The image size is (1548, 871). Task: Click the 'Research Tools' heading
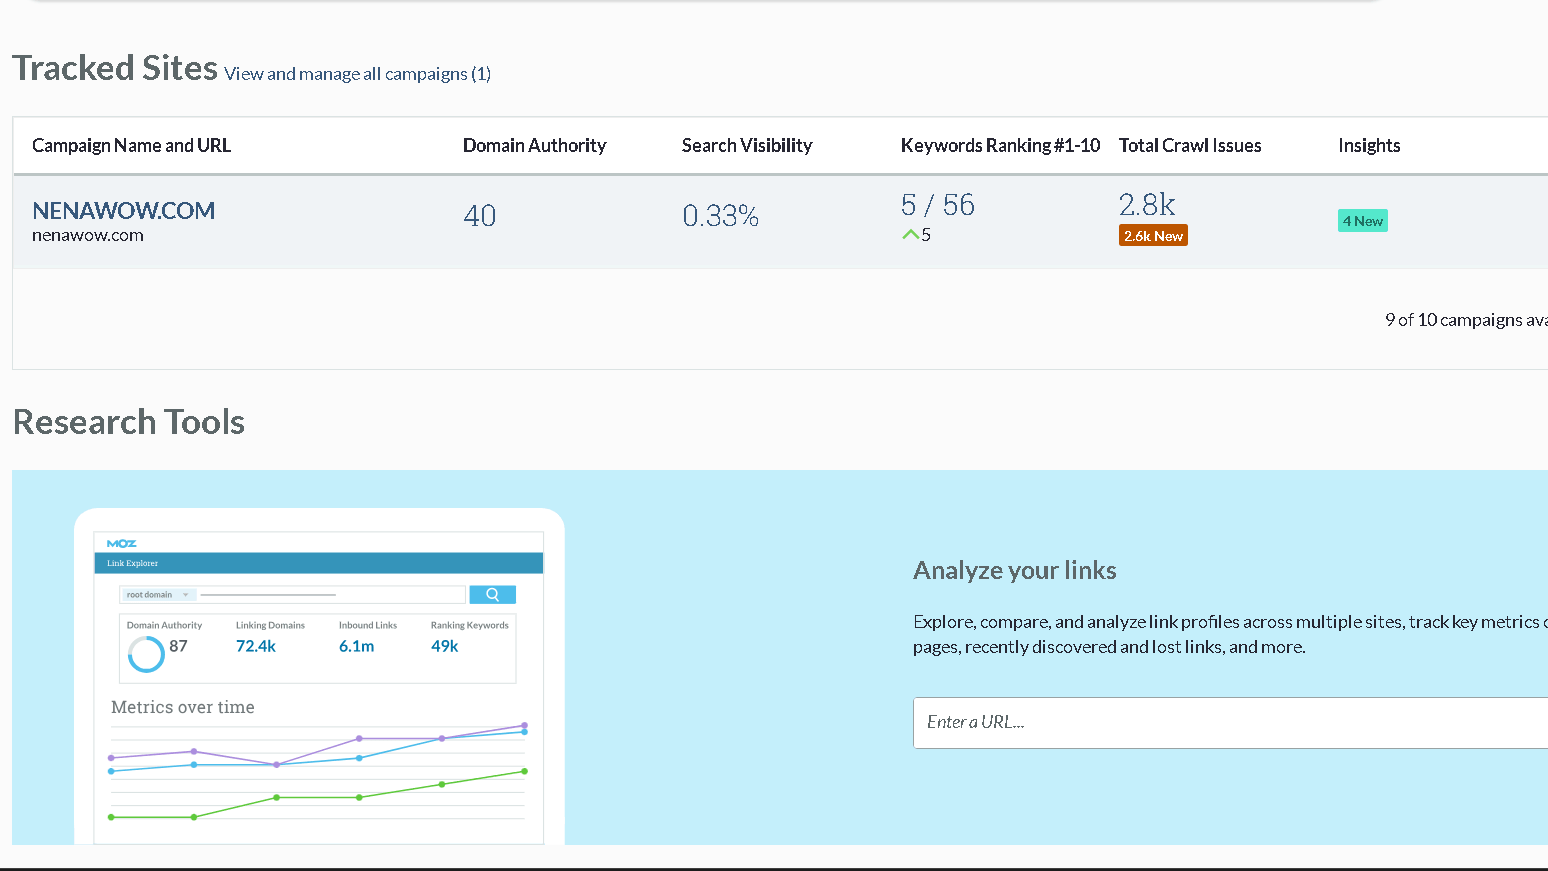pyautogui.click(x=129, y=422)
